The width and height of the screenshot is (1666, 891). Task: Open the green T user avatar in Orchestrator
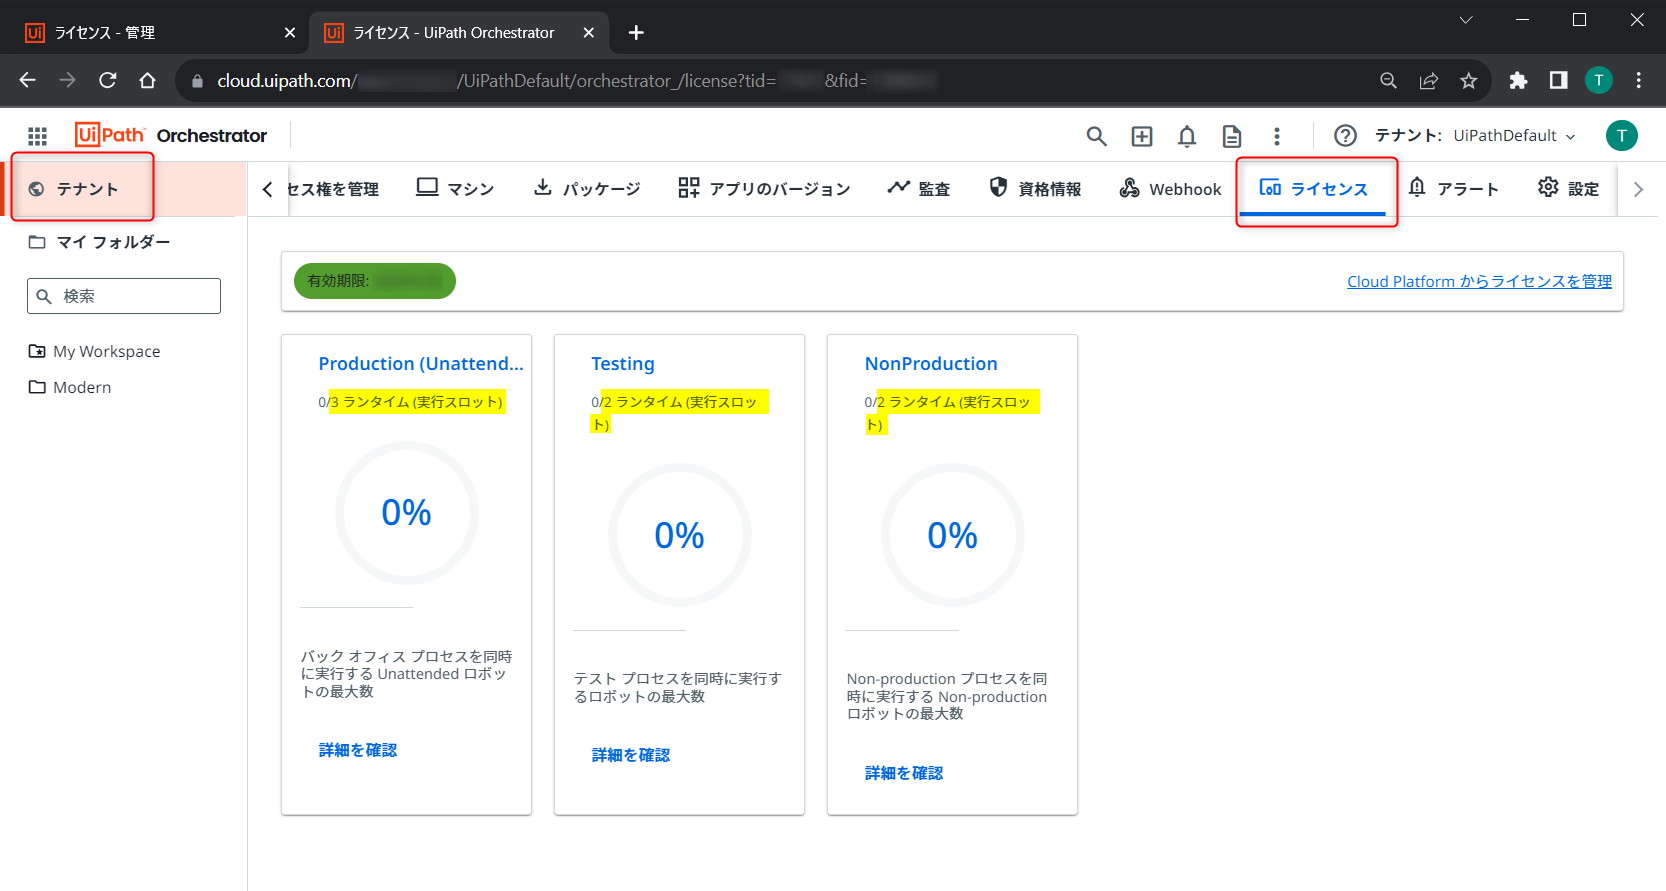(1622, 135)
